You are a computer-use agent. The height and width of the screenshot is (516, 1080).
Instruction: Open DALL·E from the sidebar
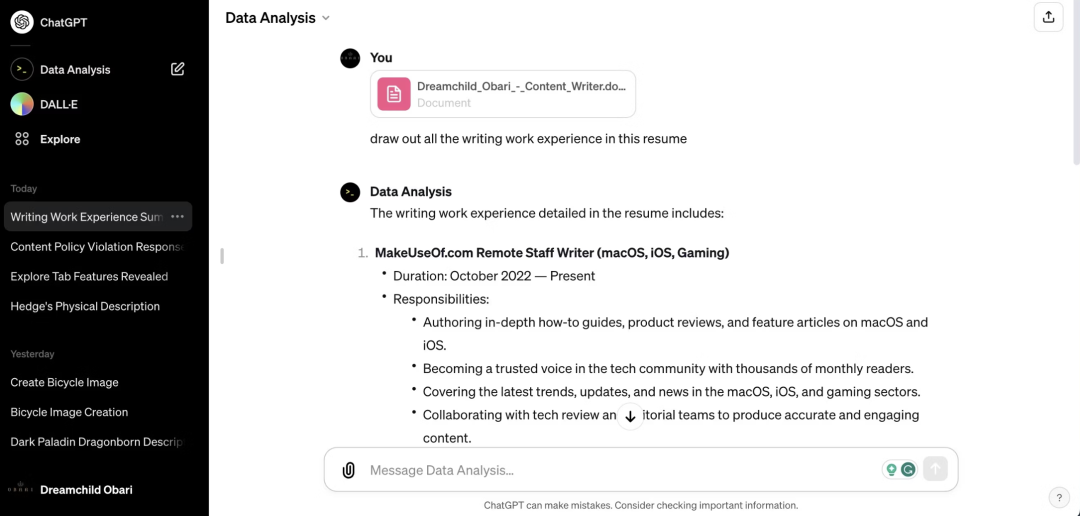pos(60,104)
